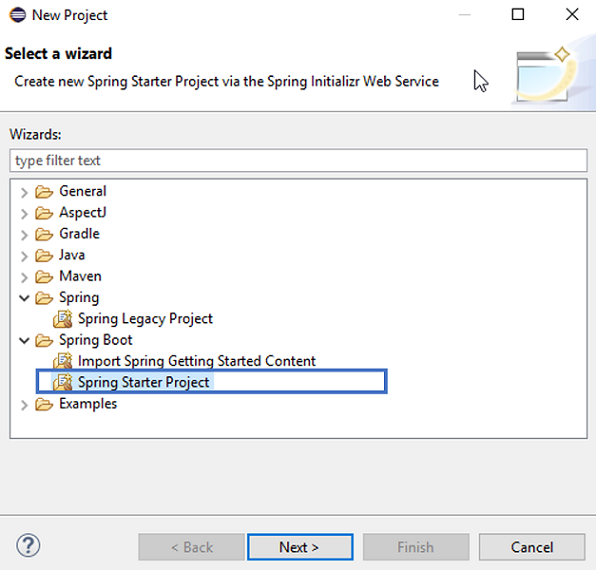The image size is (596, 570).
Task: Click the Spring Boot folder icon
Action: point(44,341)
